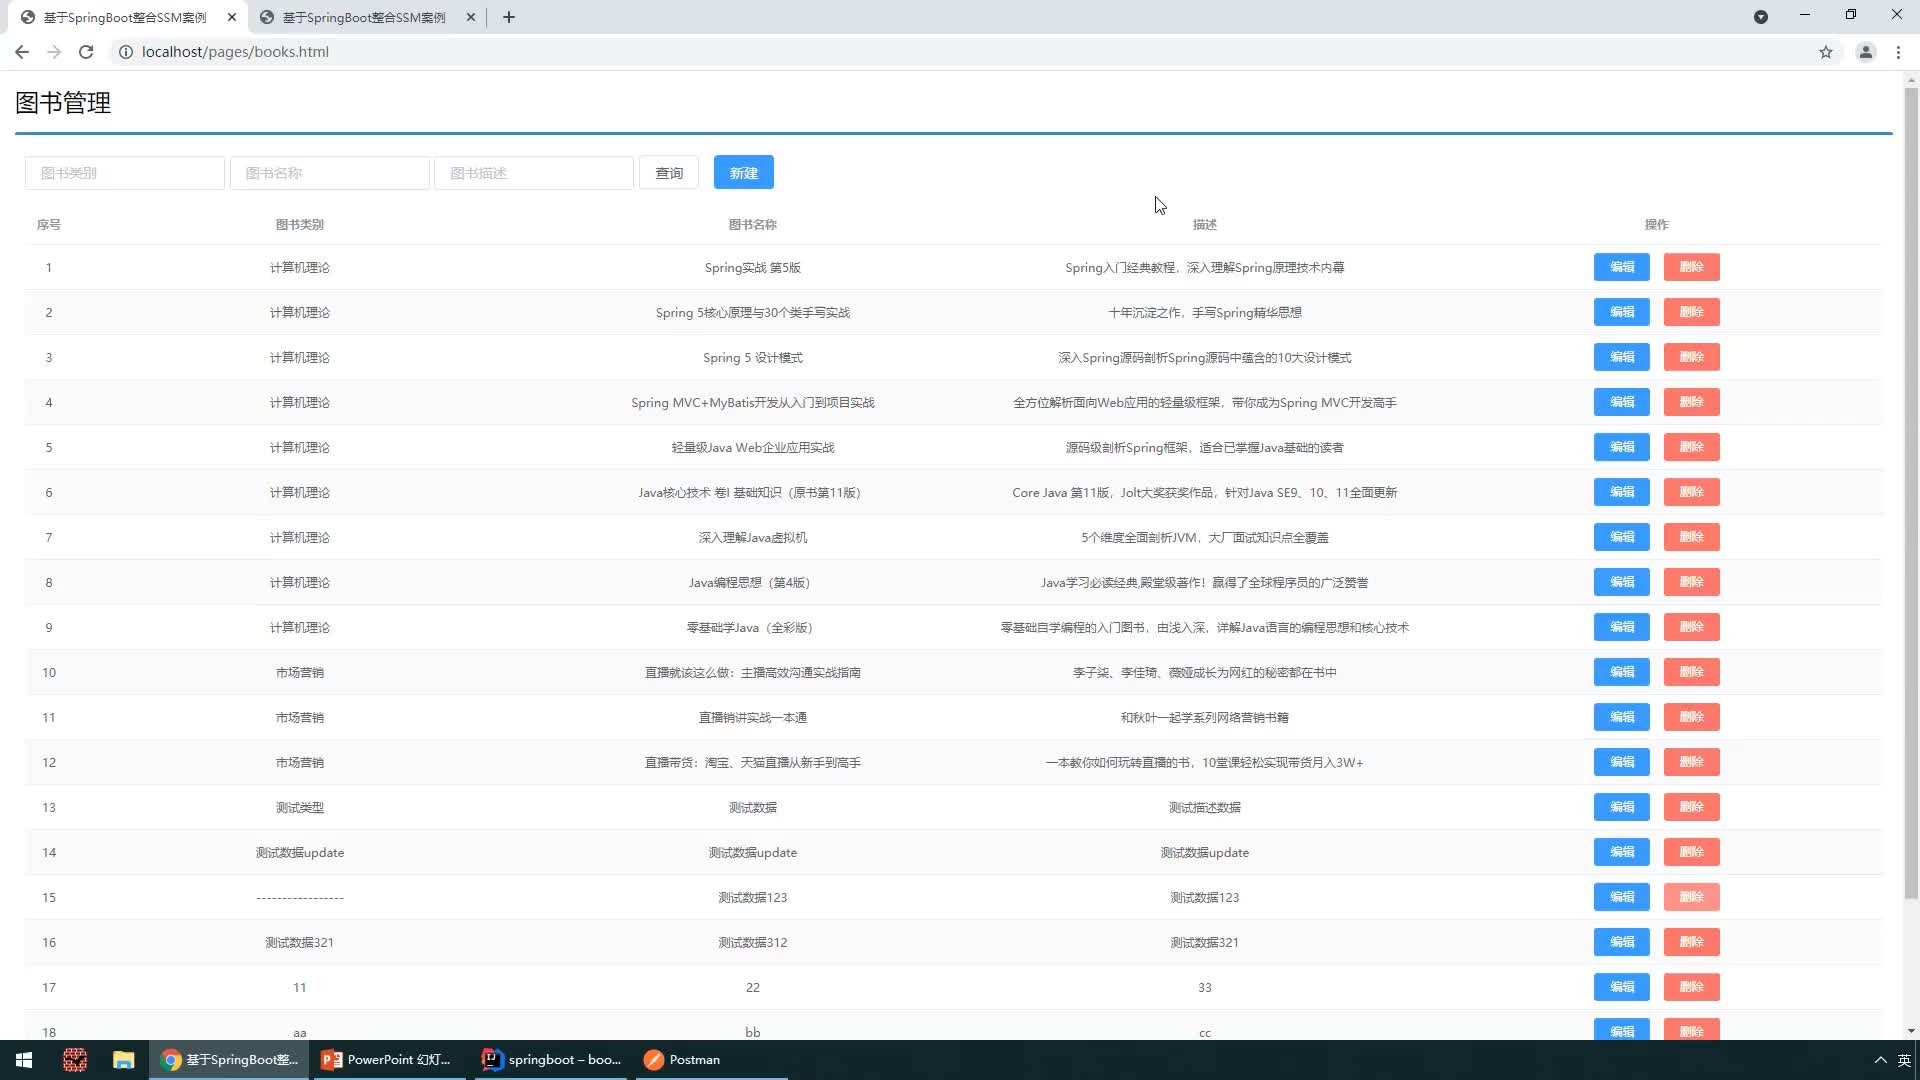Click the blue 新建 button
The image size is (1920, 1080).
click(743, 172)
